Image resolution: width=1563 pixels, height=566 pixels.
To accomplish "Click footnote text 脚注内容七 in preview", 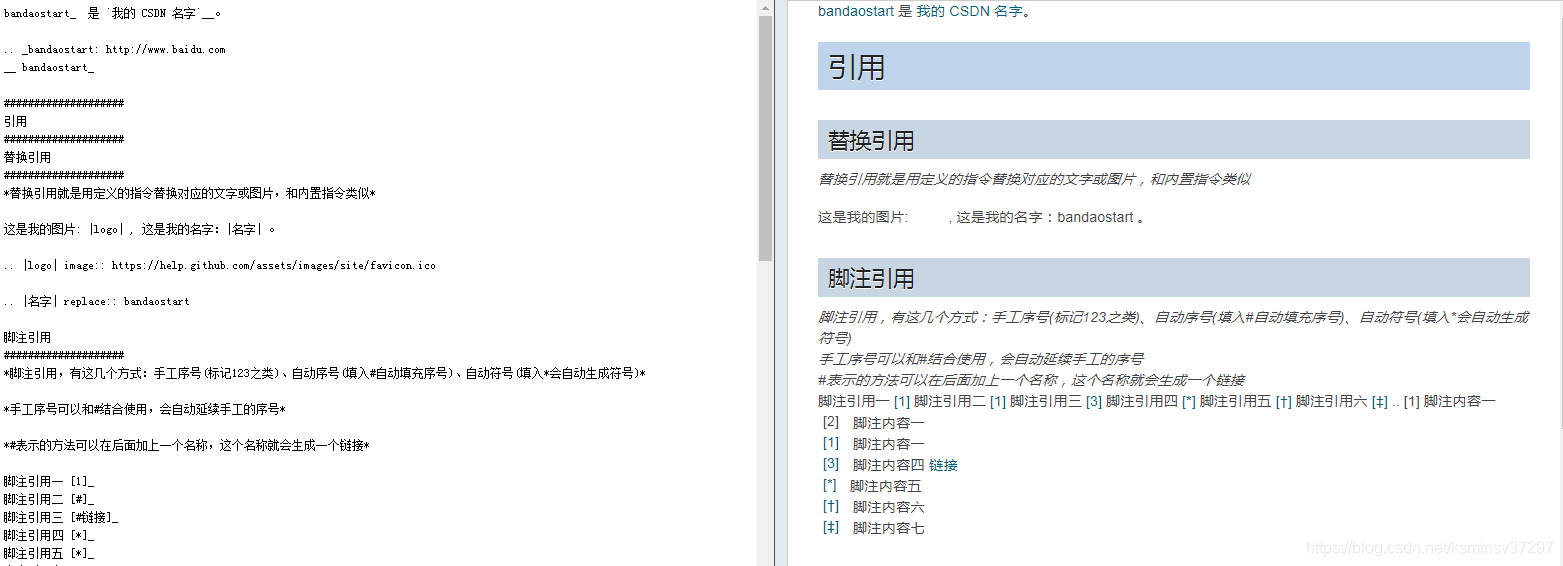I will (x=888, y=528).
